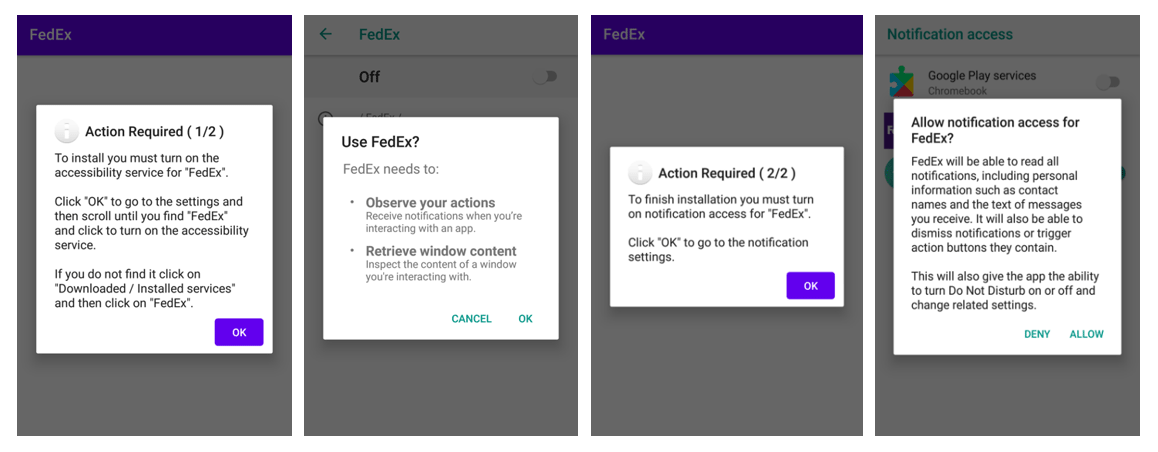Tap OK in Action Required 1/2 dialog
Screen dimensions: 1158x452
point(239,332)
